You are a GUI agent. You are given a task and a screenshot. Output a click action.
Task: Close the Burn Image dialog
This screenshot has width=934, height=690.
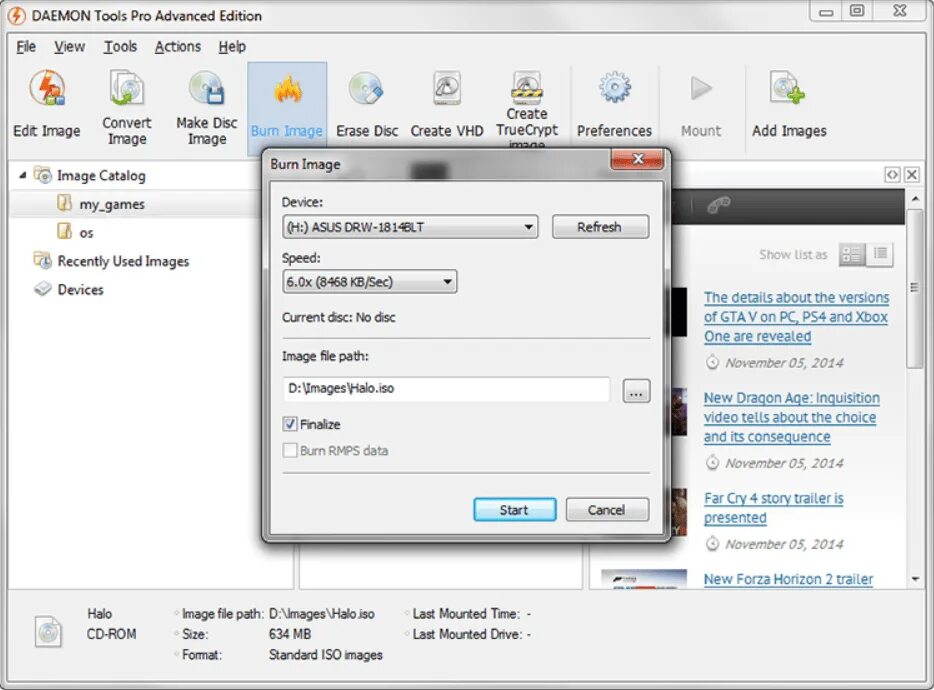point(637,159)
